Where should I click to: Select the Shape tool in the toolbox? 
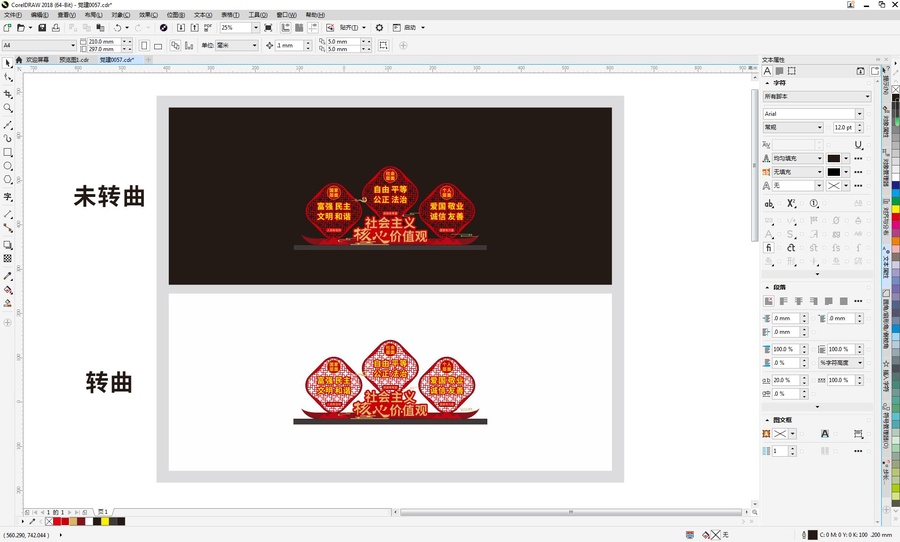(x=7, y=78)
